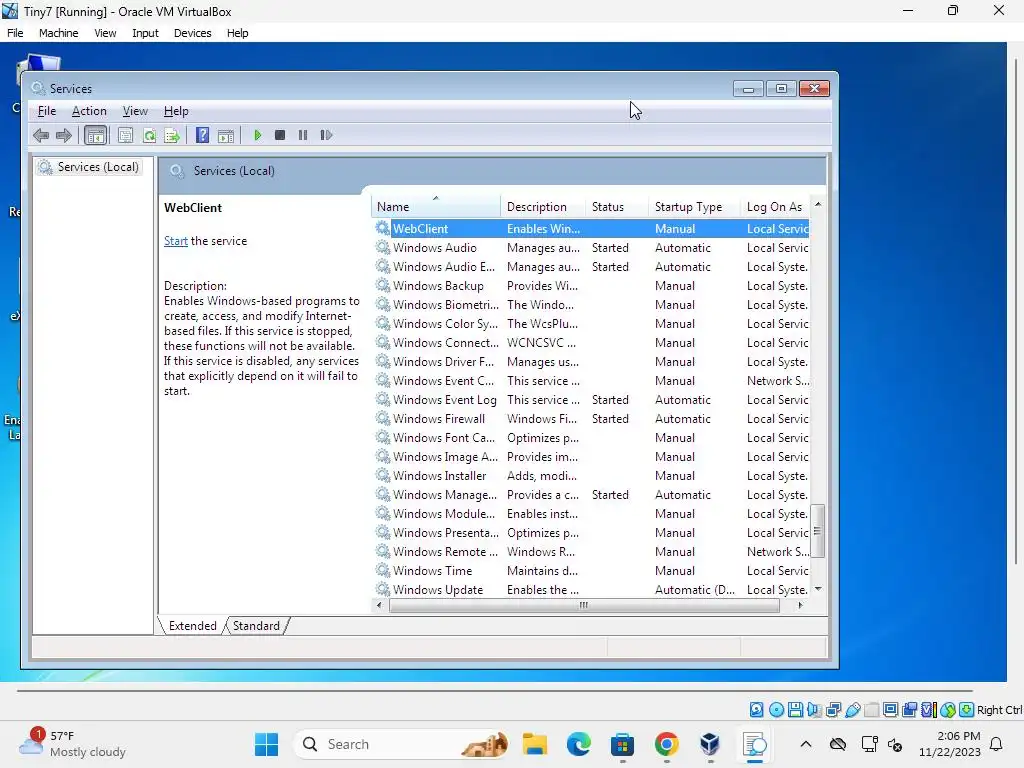Open Google Chrome from the taskbar
This screenshot has width=1024, height=768.
pyautogui.click(x=666, y=744)
